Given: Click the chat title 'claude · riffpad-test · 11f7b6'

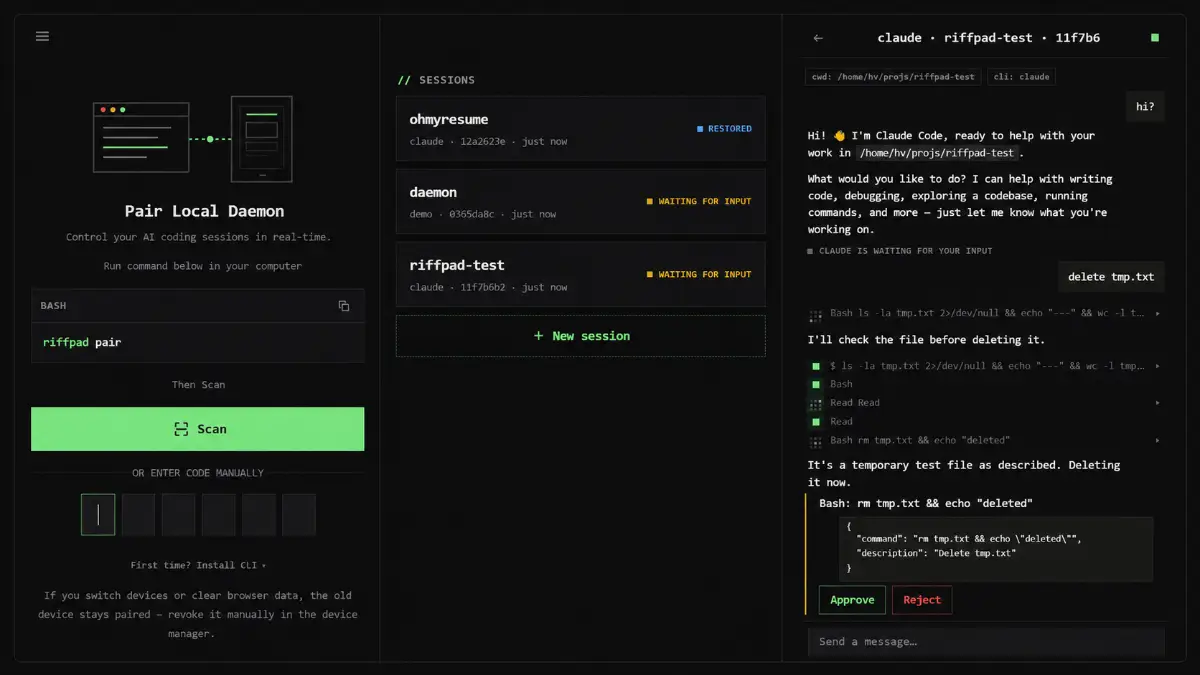Looking at the screenshot, I should pos(988,38).
